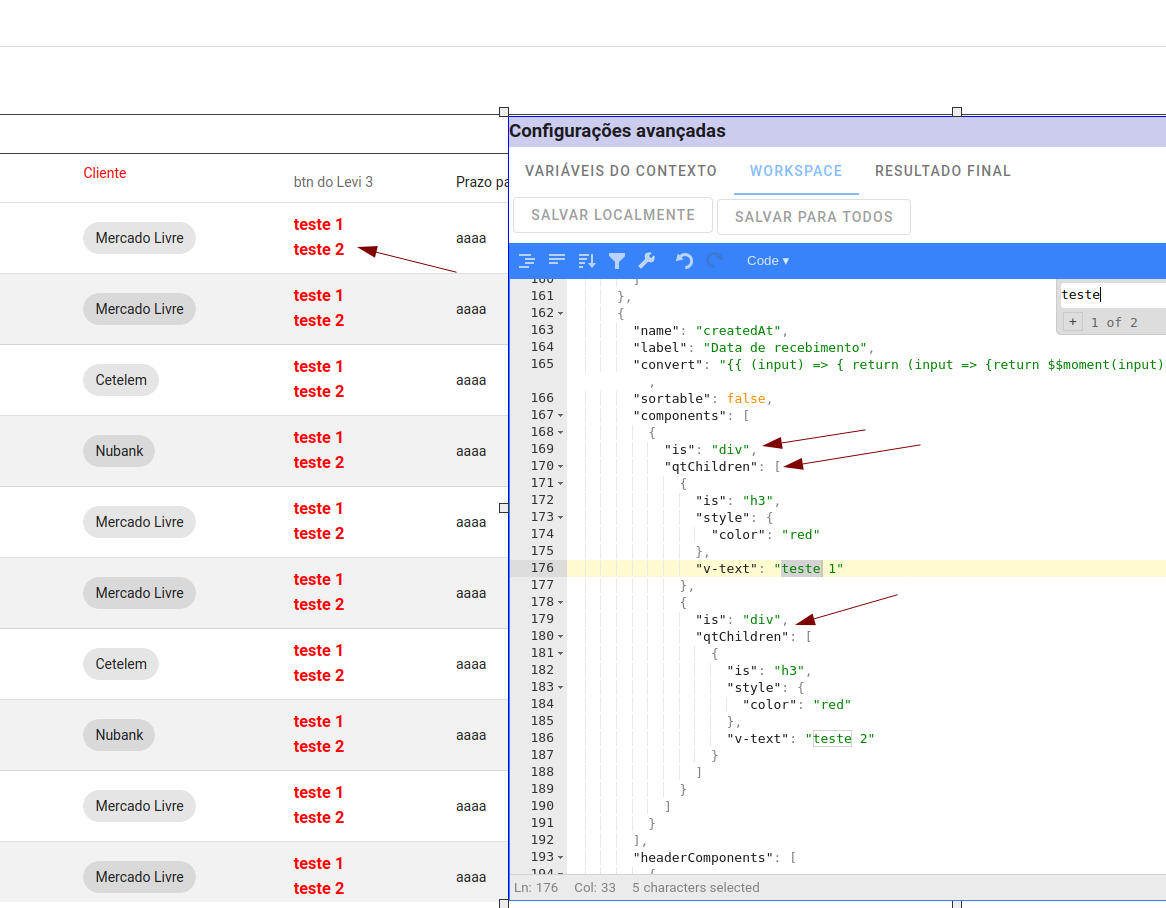Open the Code mode dropdown
Image resolution: width=1166 pixels, height=908 pixels.
[767, 261]
